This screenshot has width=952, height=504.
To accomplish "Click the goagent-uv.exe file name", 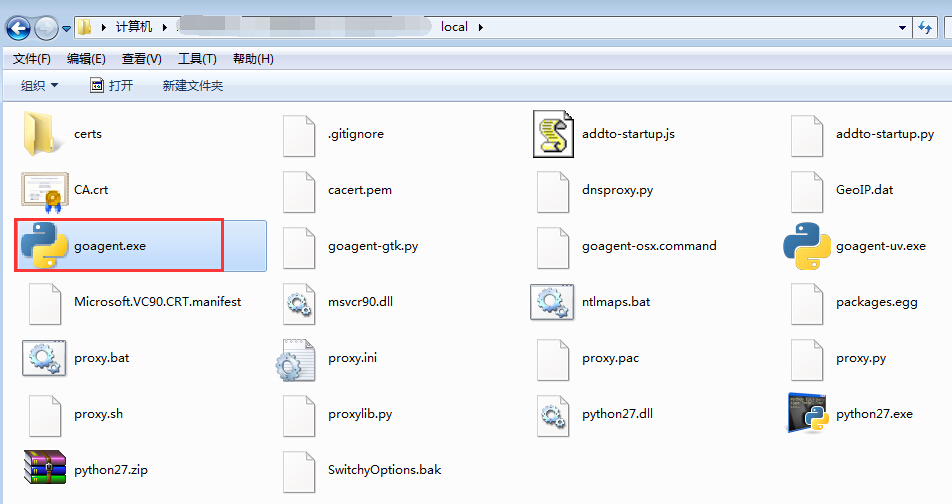I will (x=881, y=246).
